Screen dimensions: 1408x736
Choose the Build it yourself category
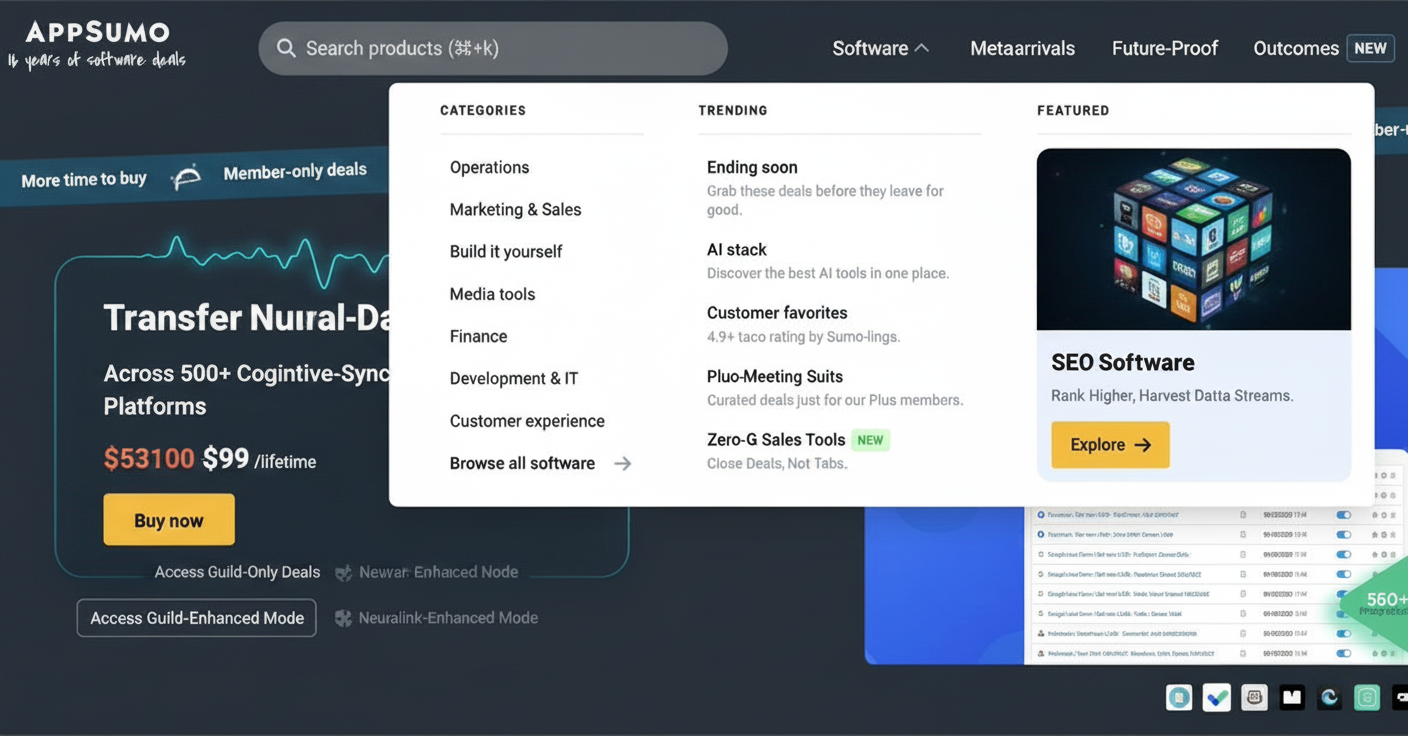[x=506, y=251]
